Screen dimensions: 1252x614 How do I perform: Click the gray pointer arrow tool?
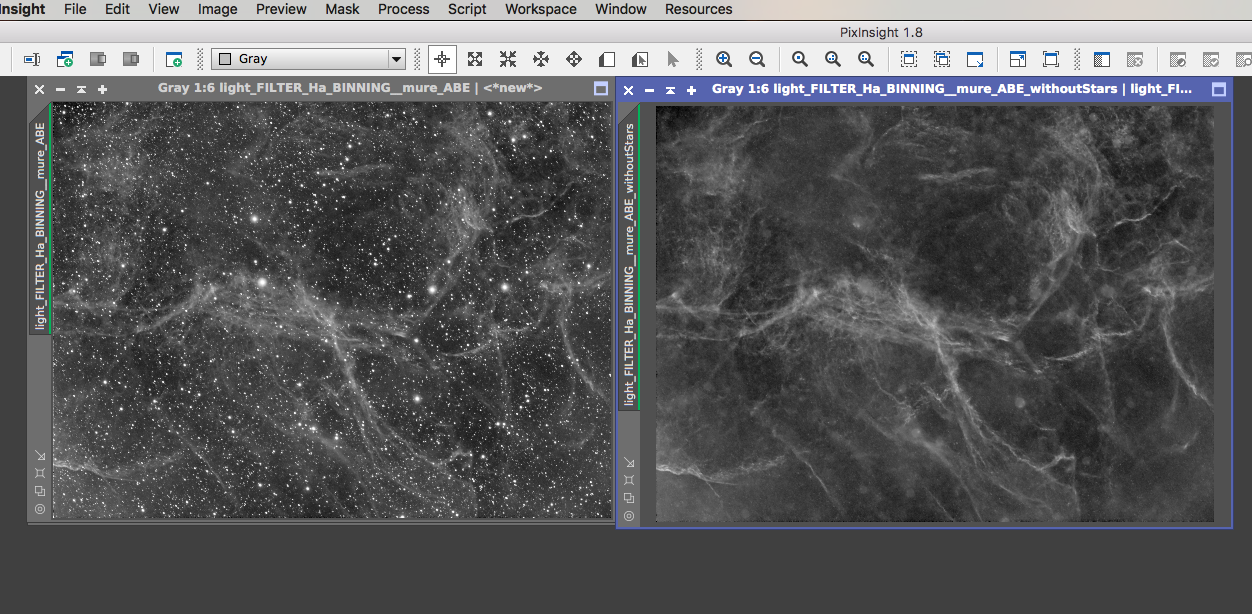point(673,59)
